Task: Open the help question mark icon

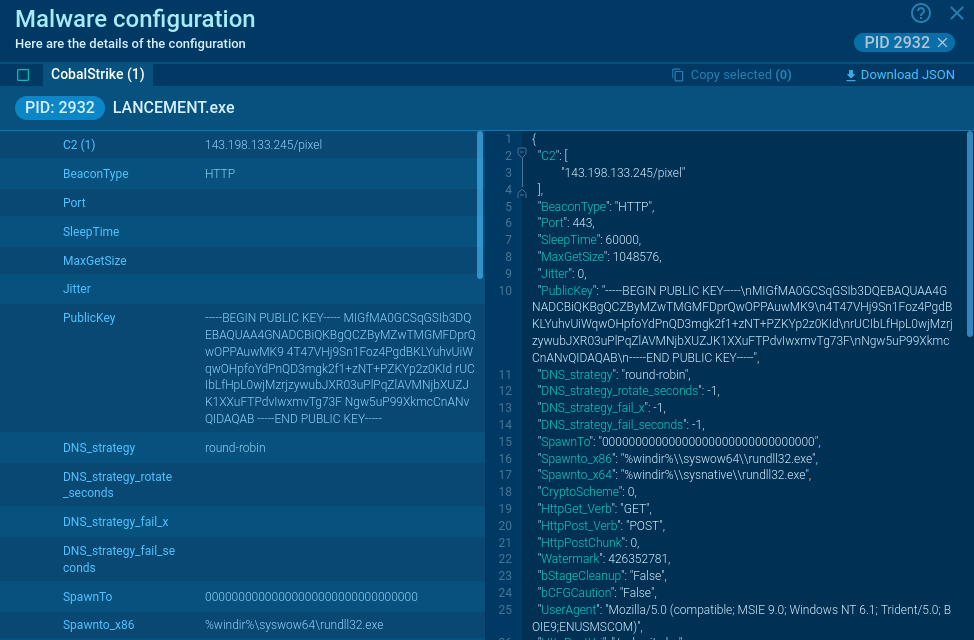Action: tap(920, 13)
